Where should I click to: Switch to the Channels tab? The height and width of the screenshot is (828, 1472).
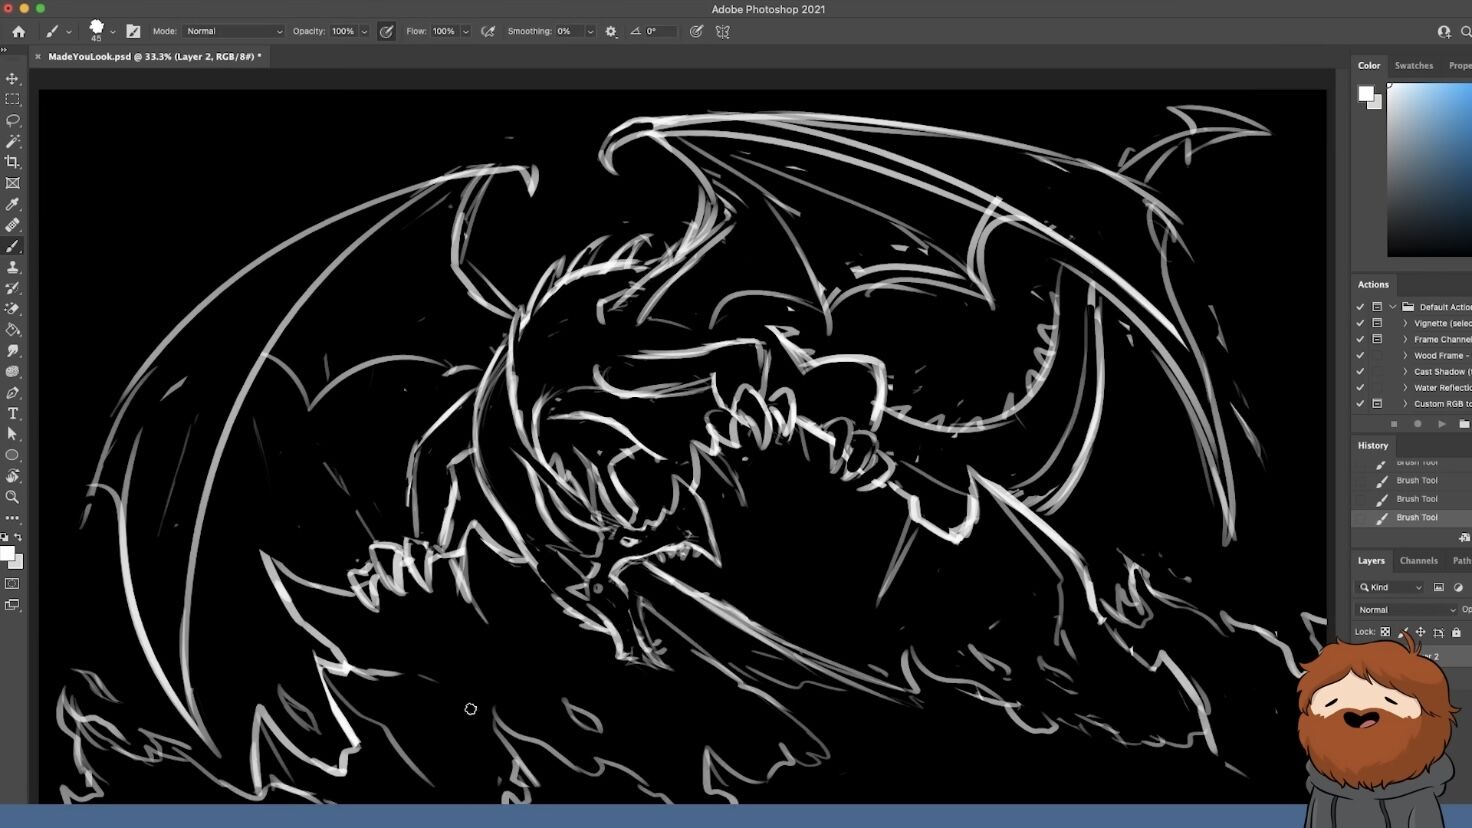click(x=1419, y=561)
